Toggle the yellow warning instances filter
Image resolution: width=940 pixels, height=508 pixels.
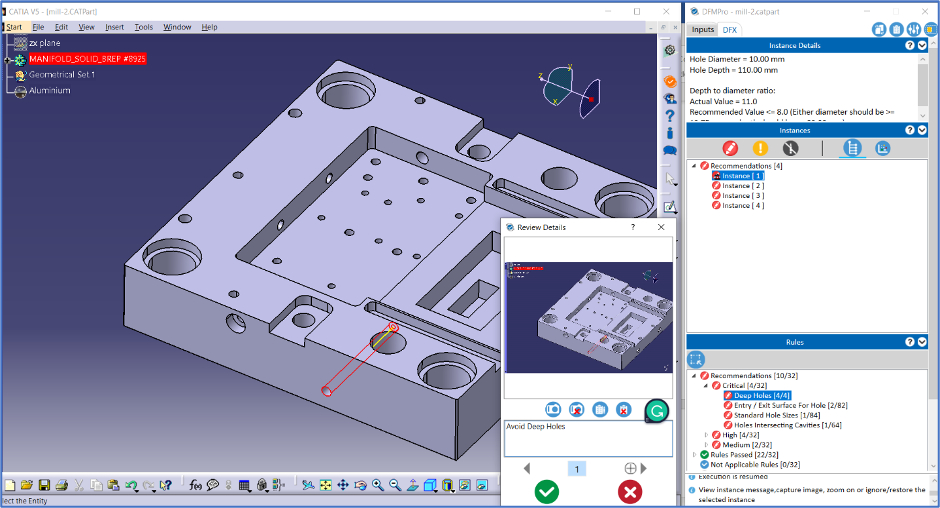760,148
